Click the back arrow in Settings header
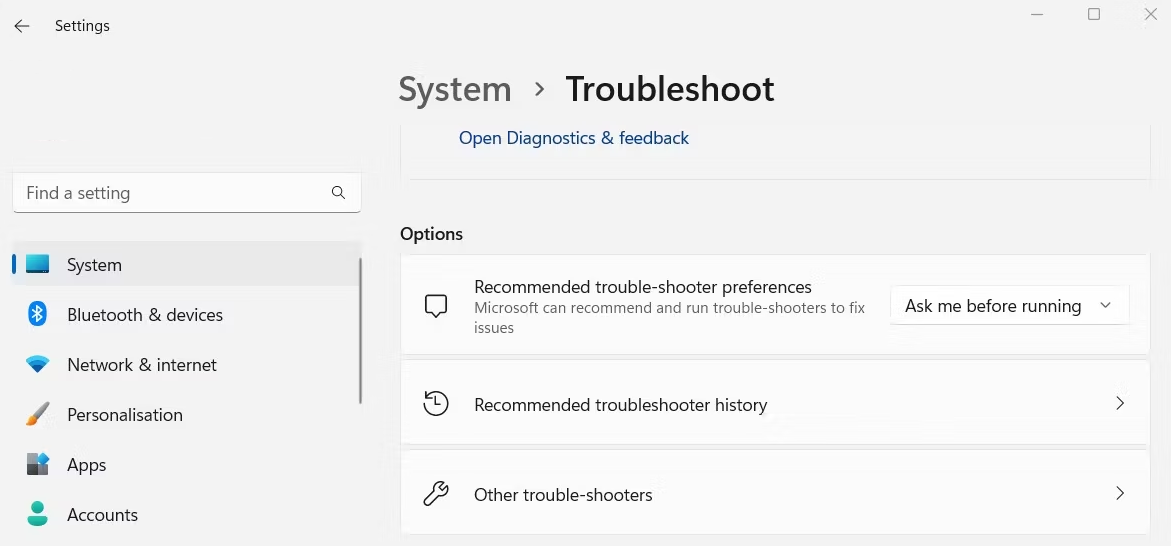 (x=22, y=26)
